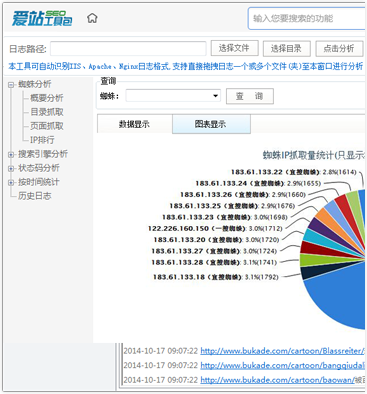Expand the 搜索引擎分析 tree node

11,154
